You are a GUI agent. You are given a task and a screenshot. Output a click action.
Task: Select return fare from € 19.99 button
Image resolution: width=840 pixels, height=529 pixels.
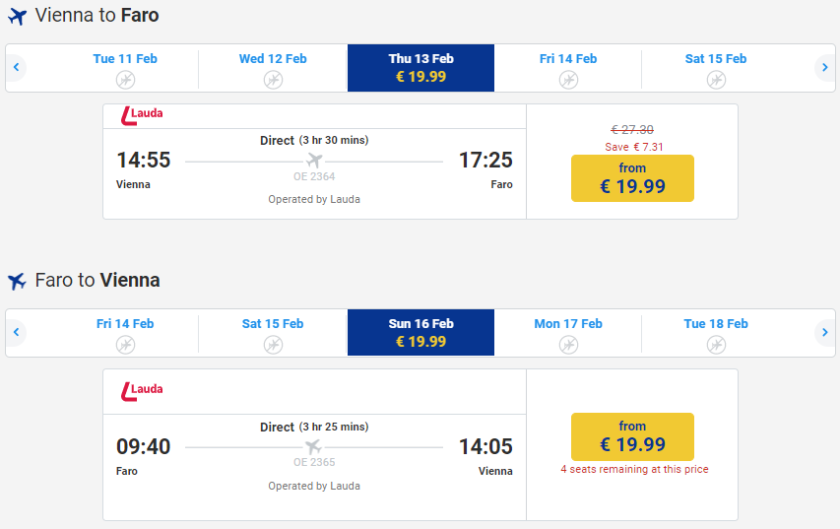coord(632,437)
